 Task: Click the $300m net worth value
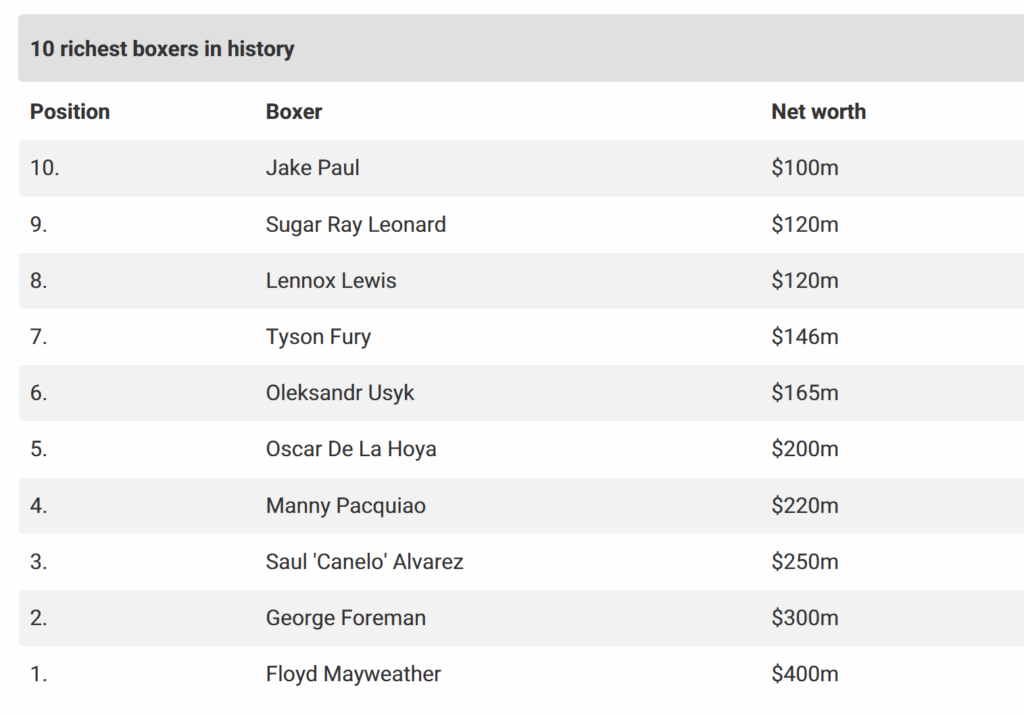pos(804,618)
